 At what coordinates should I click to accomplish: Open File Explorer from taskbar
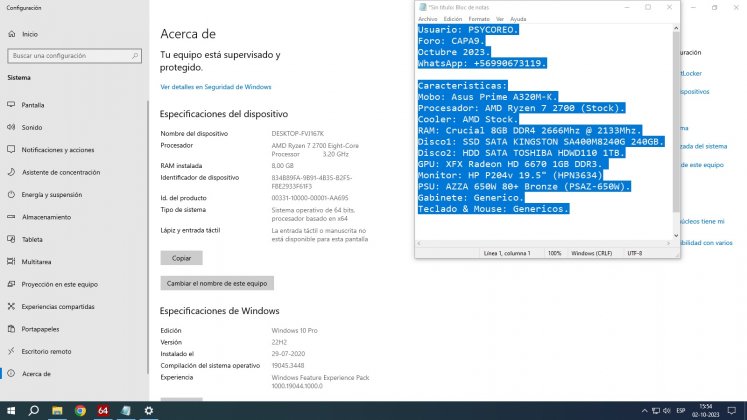point(57,410)
